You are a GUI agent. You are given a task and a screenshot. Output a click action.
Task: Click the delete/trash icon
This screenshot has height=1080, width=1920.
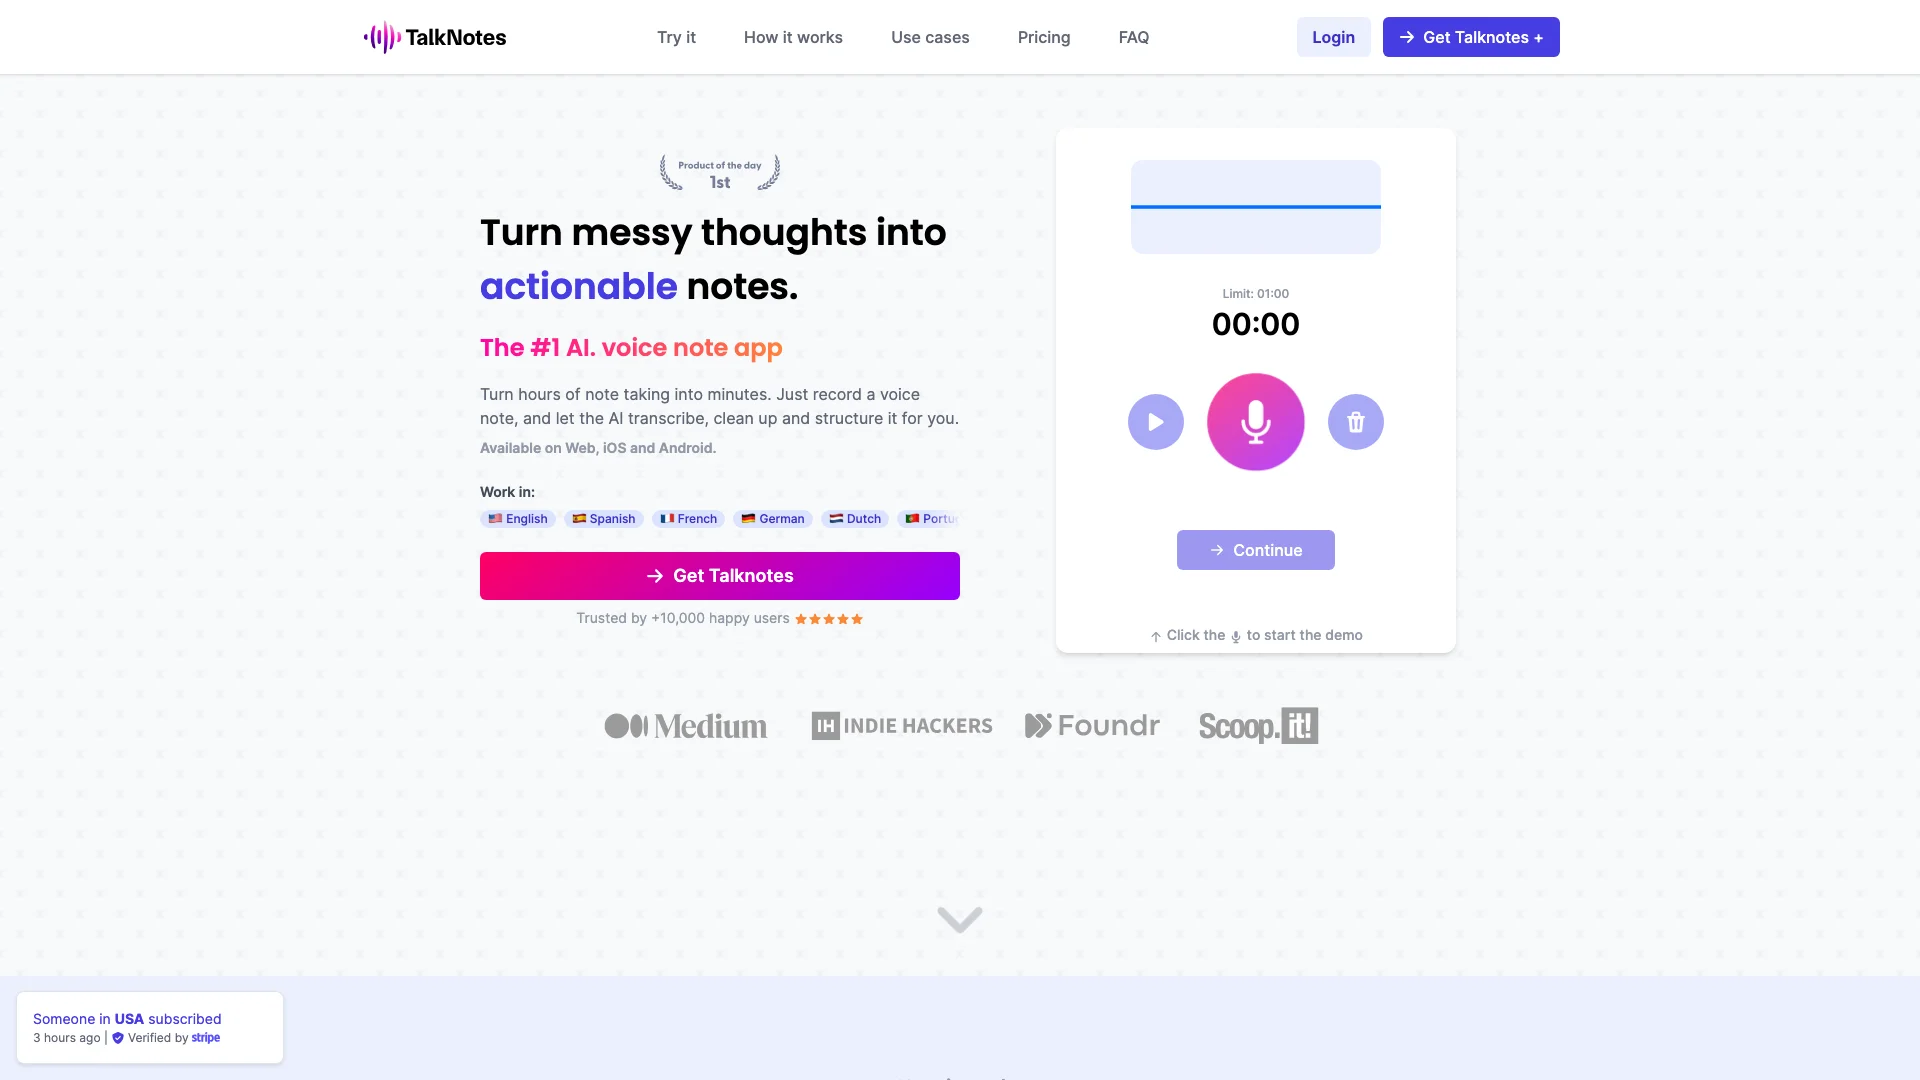(x=1354, y=421)
